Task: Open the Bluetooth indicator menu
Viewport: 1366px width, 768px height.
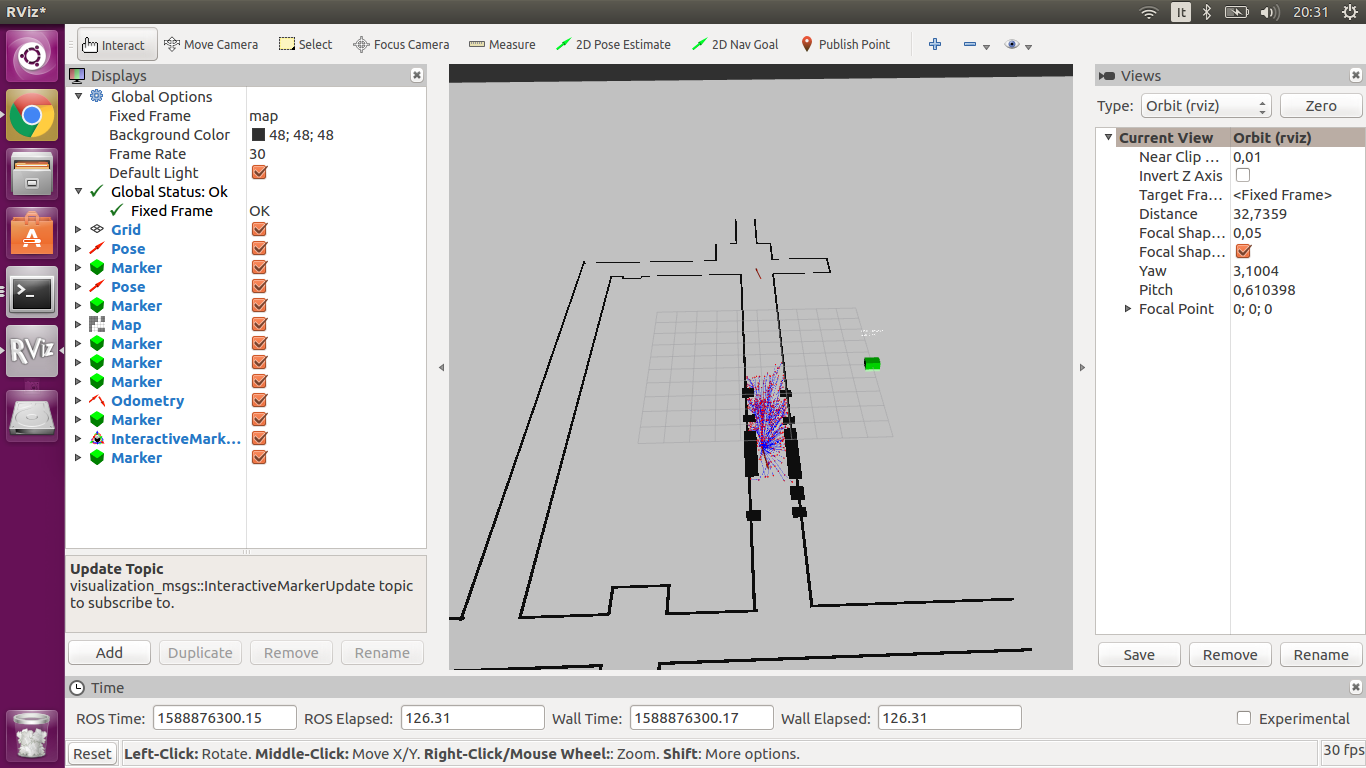Action: pos(1207,12)
